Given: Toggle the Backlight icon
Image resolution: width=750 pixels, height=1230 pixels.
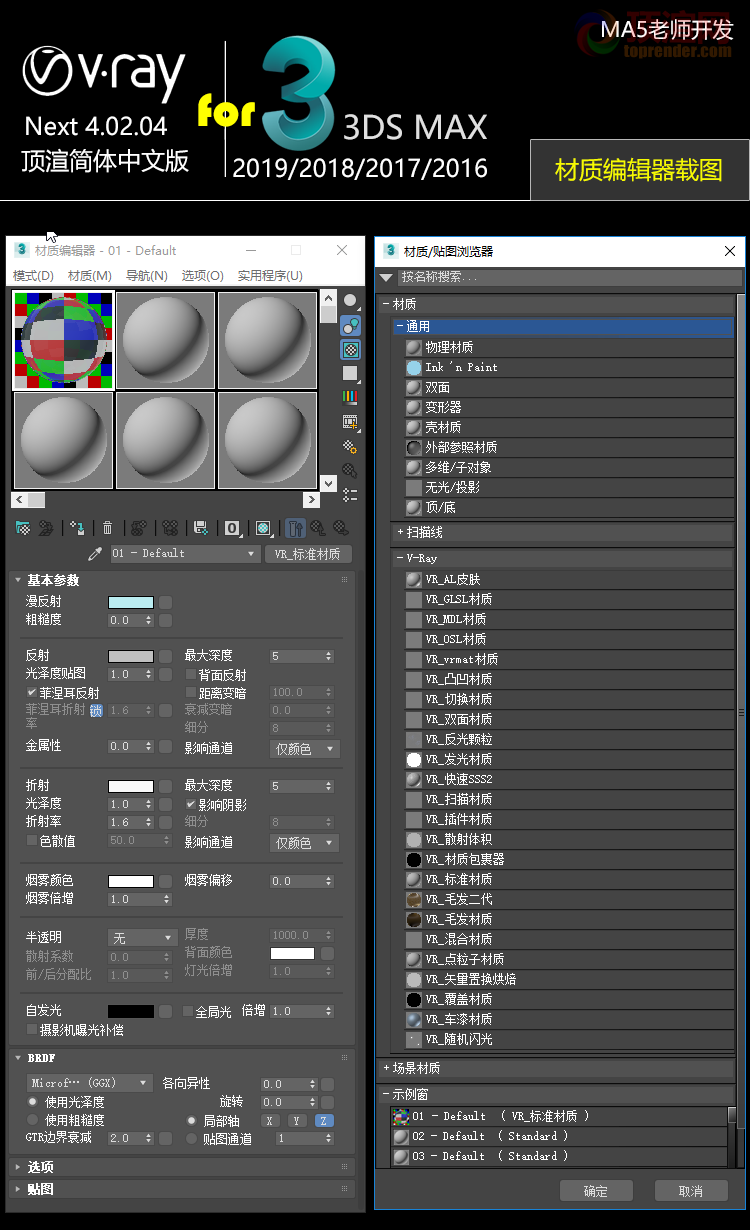Looking at the screenshot, I should tap(350, 325).
